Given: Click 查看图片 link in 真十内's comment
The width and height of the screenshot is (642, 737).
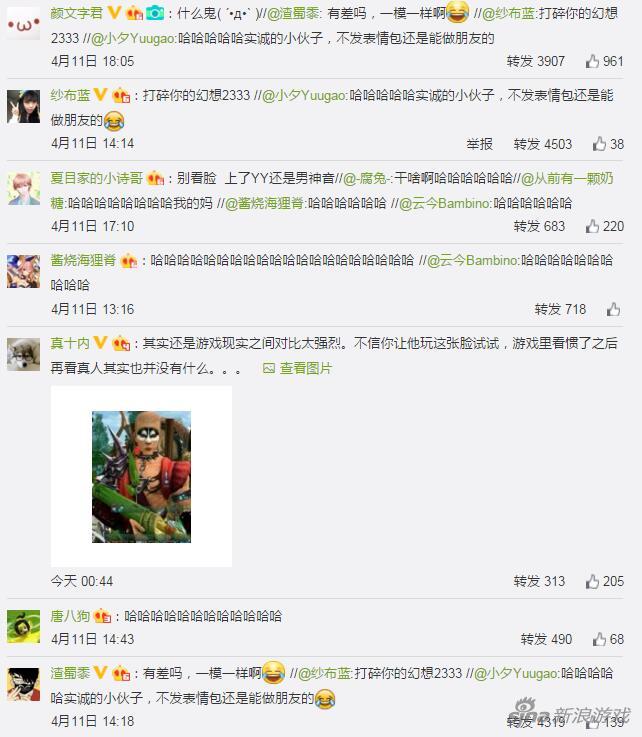Looking at the screenshot, I should point(297,368).
